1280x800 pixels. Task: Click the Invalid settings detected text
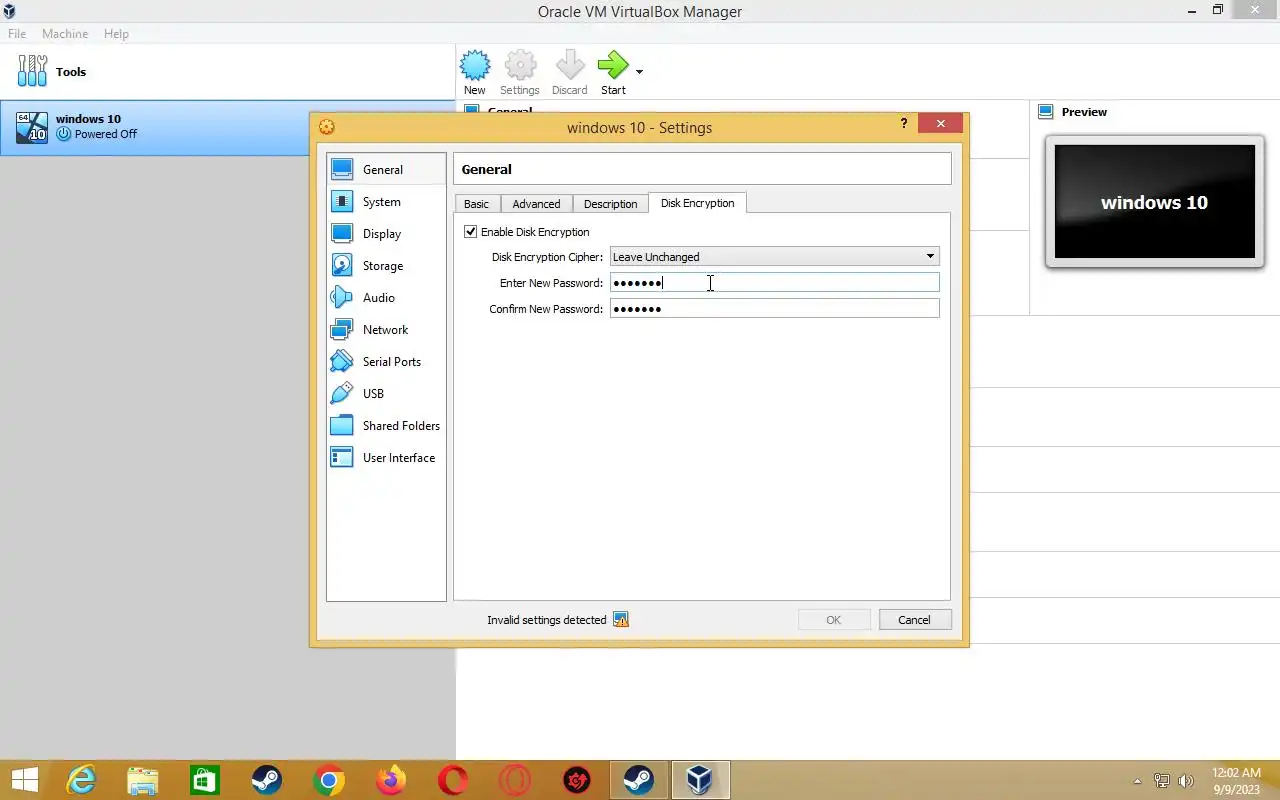tap(547, 620)
